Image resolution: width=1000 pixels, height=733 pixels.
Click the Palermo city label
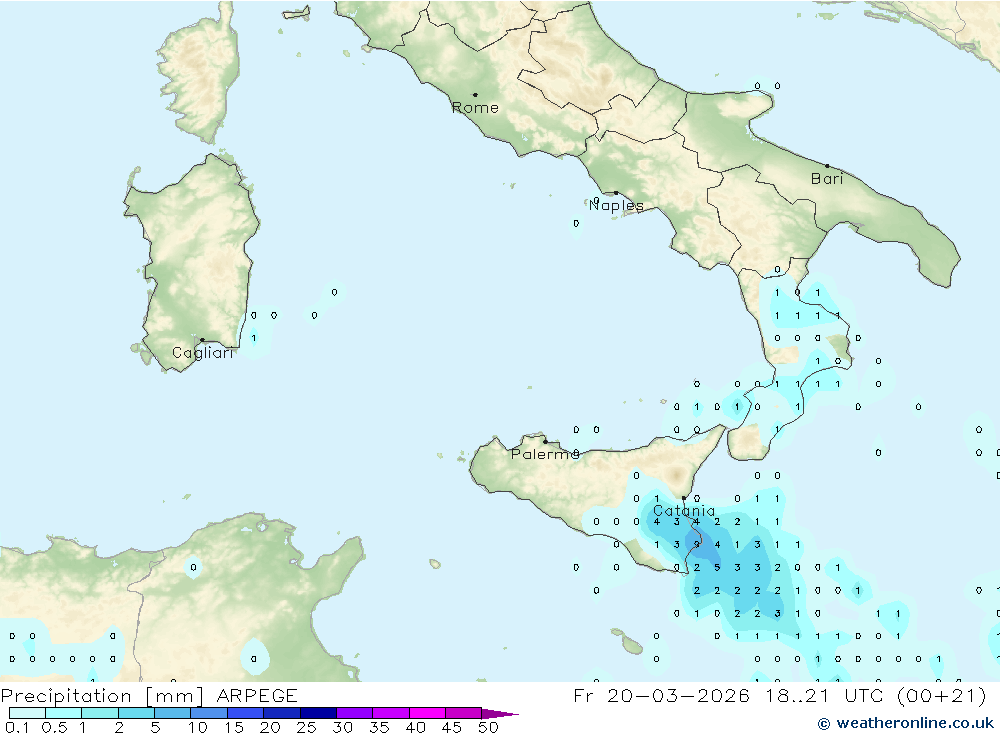point(545,454)
